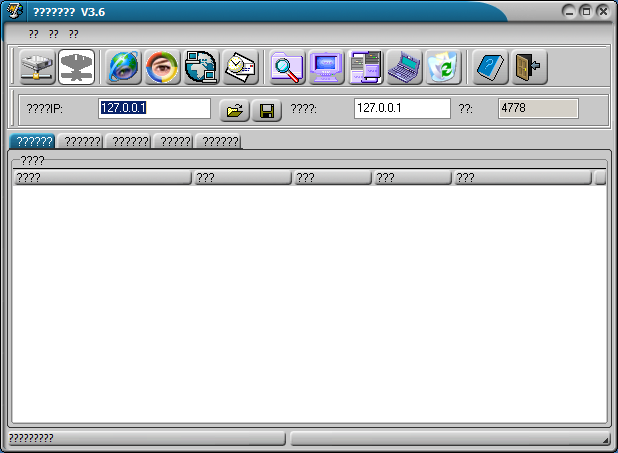Click the grayed disconnect toolbar icon
The image size is (618, 453).
click(x=77, y=67)
